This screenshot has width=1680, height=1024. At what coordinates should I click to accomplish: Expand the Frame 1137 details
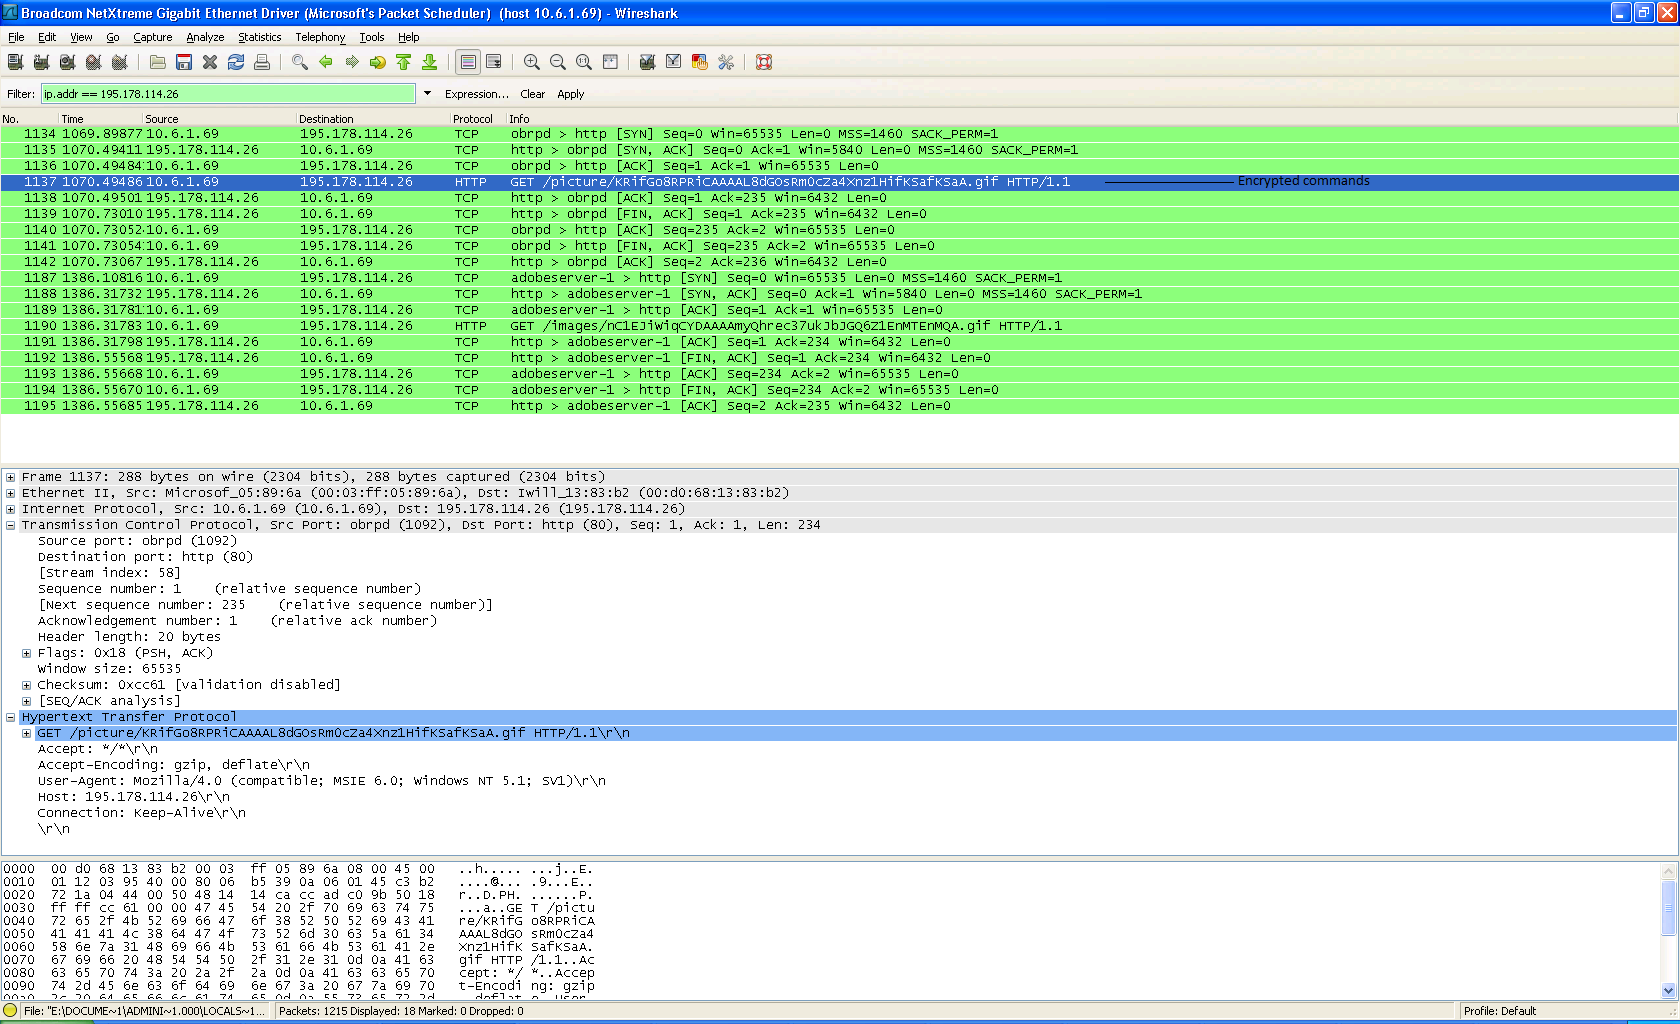[11, 477]
